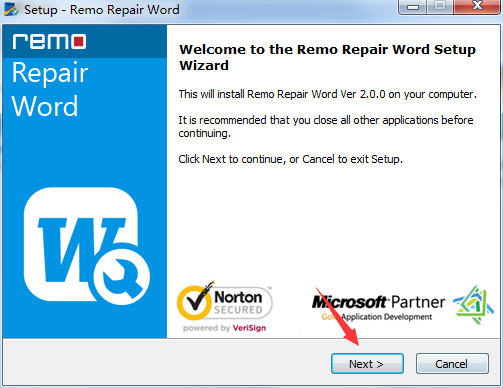
Task: Minimize the setup window
Action: coord(413,7)
